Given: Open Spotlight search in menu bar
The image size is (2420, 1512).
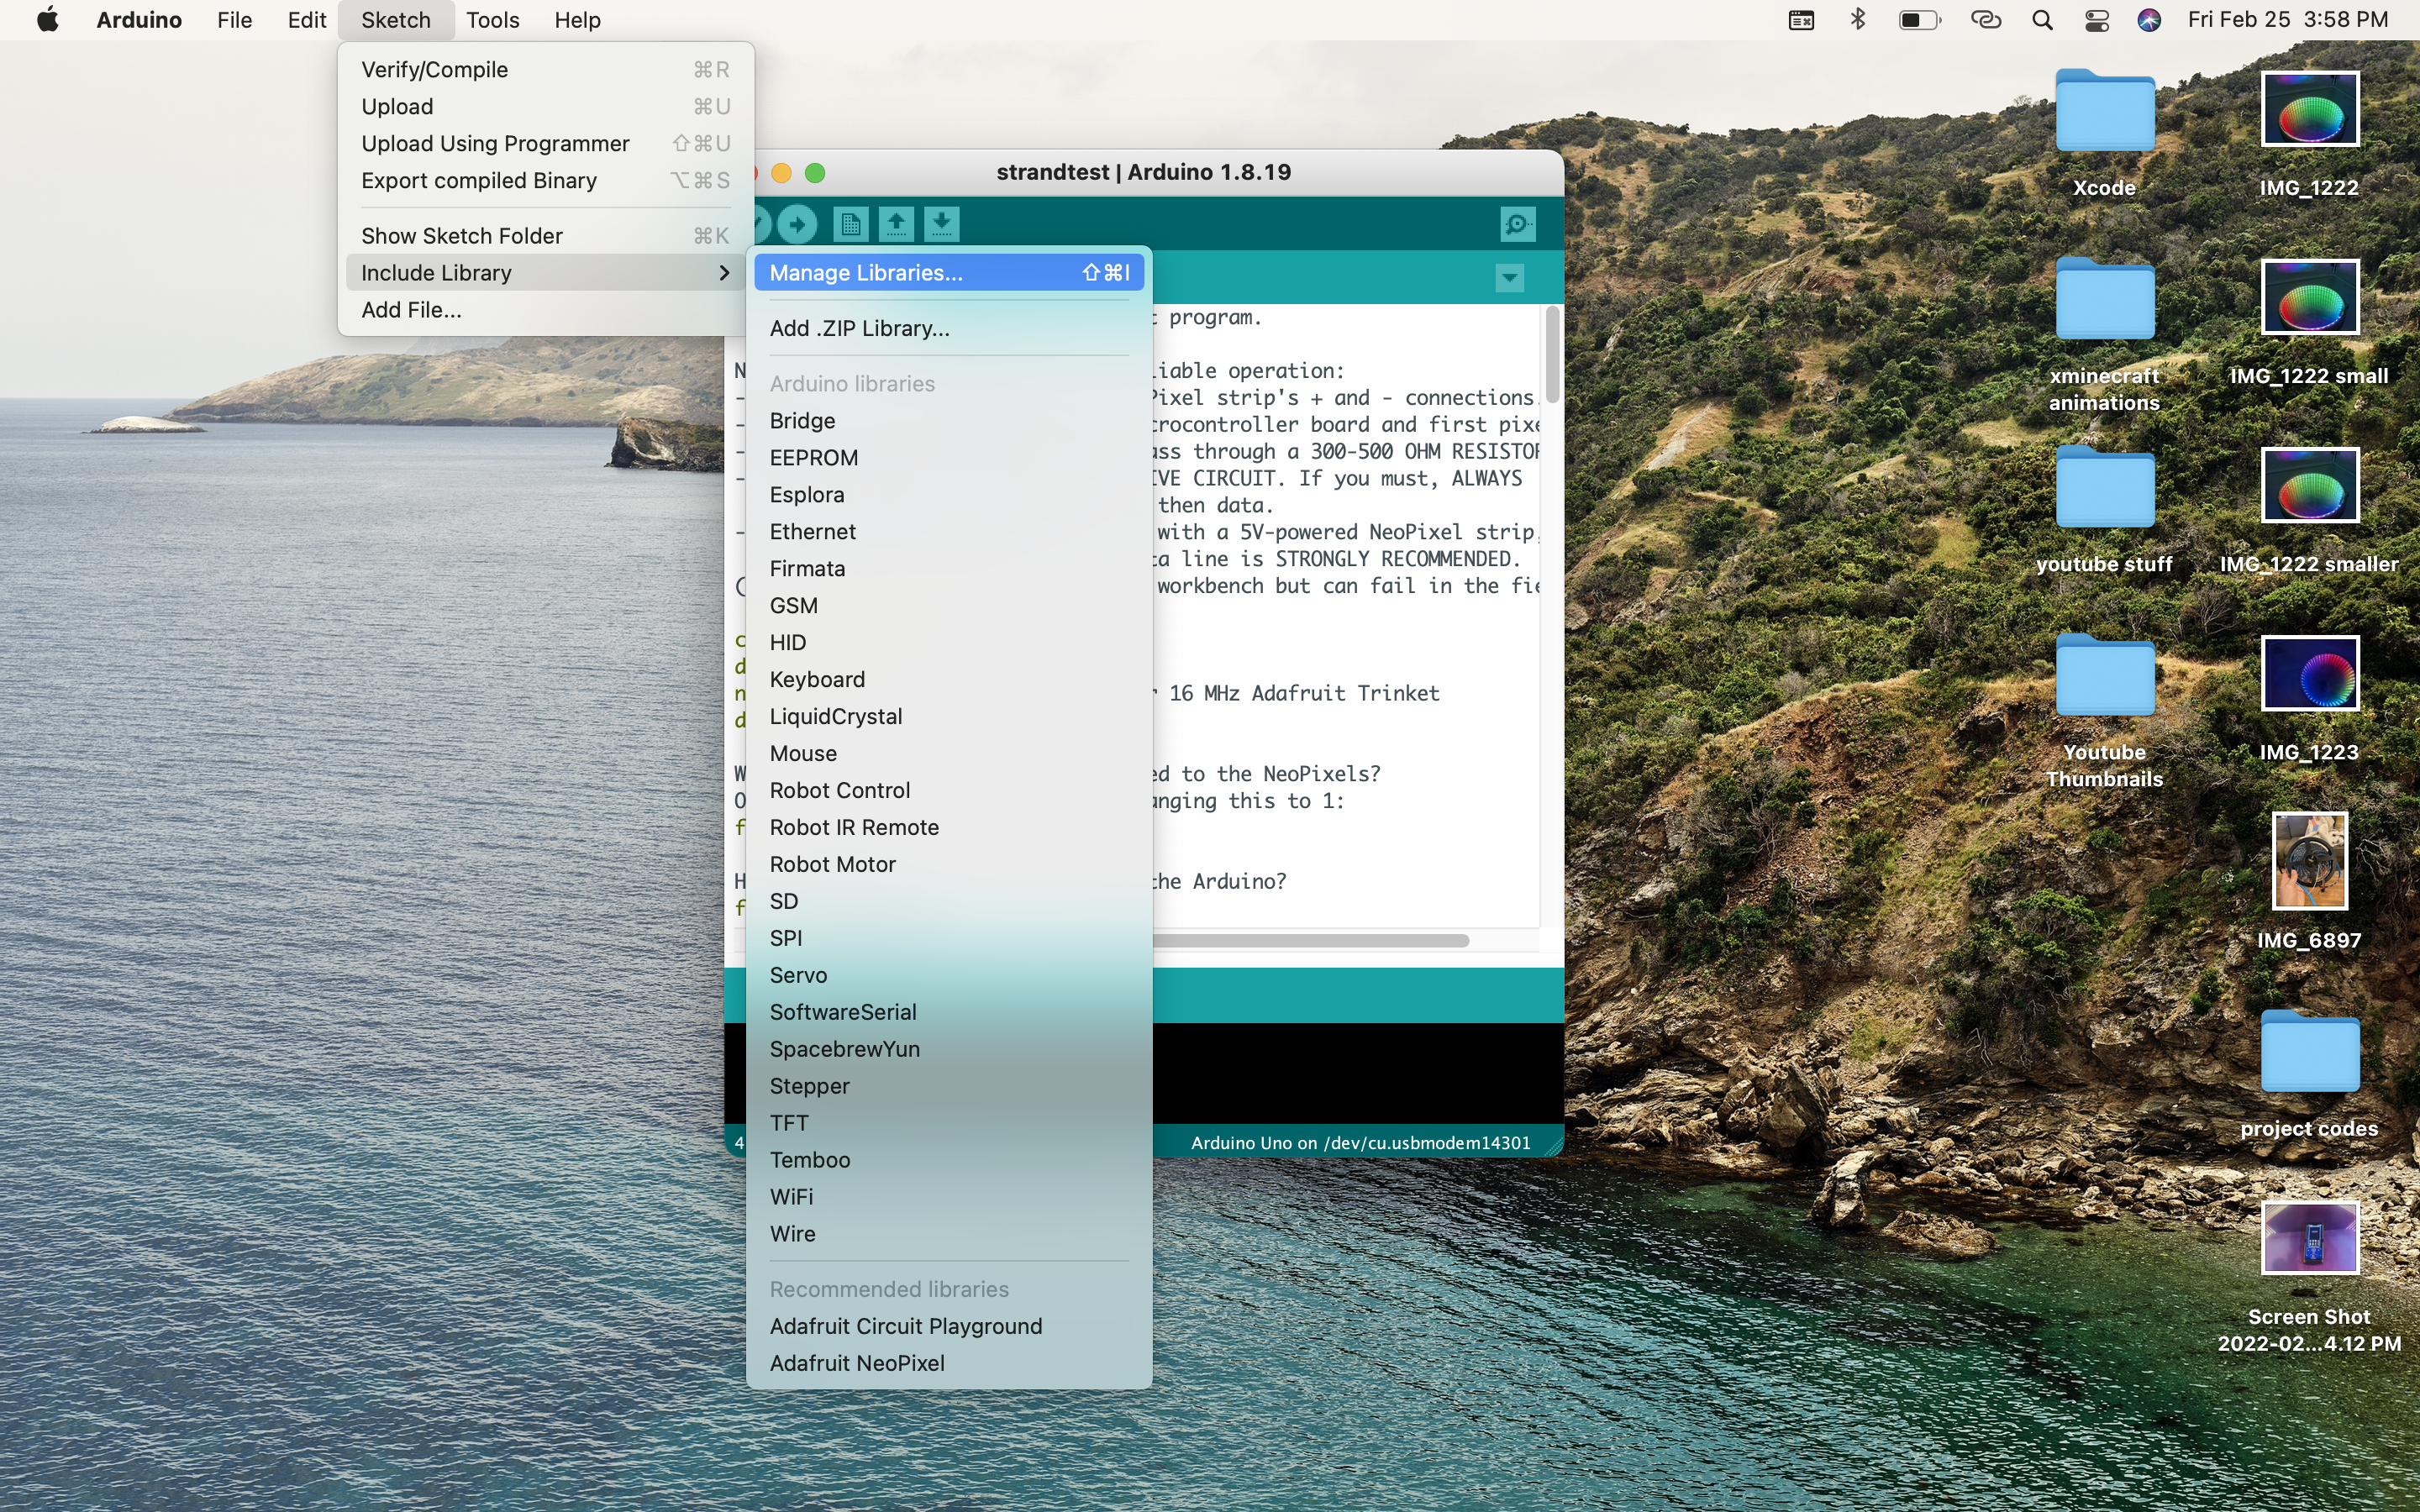Looking at the screenshot, I should (x=2042, y=20).
